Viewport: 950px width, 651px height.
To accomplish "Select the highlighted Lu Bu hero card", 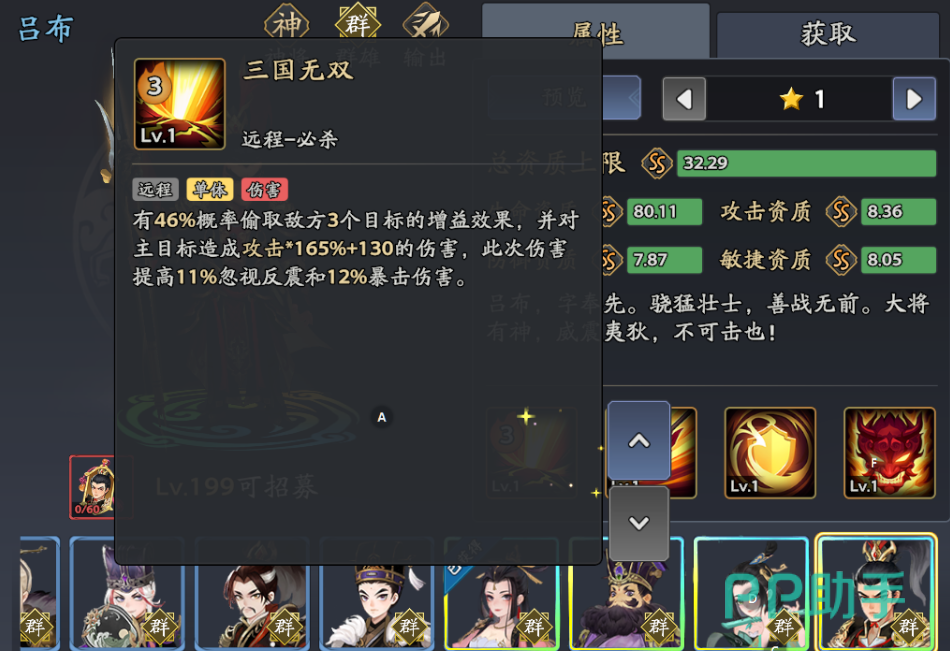I will [876, 592].
